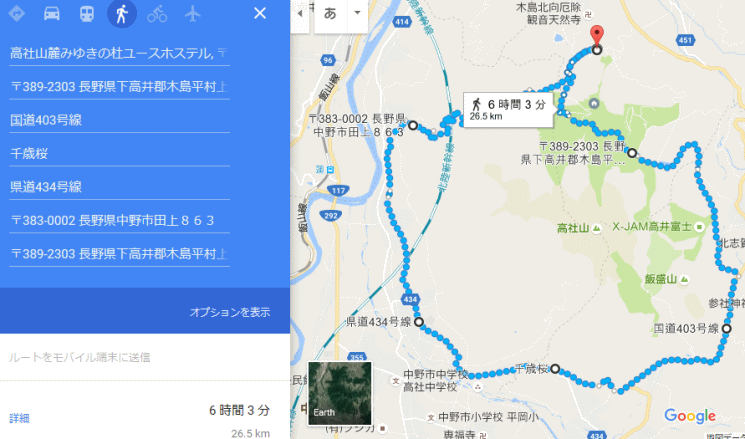The height and width of the screenshot is (439, 745).
Task: Select the recommended route diamond icon
Action: [x=17, y=13]
